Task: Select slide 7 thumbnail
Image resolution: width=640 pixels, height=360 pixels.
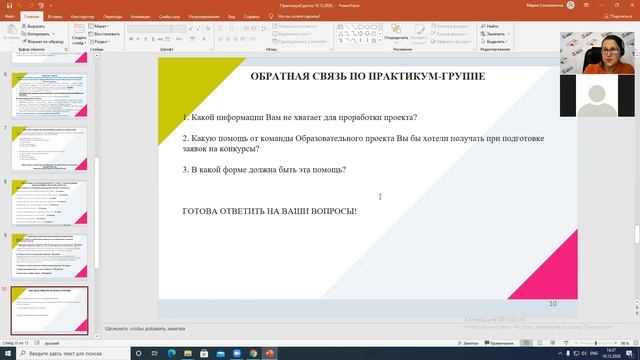Action: pos(49,149)
